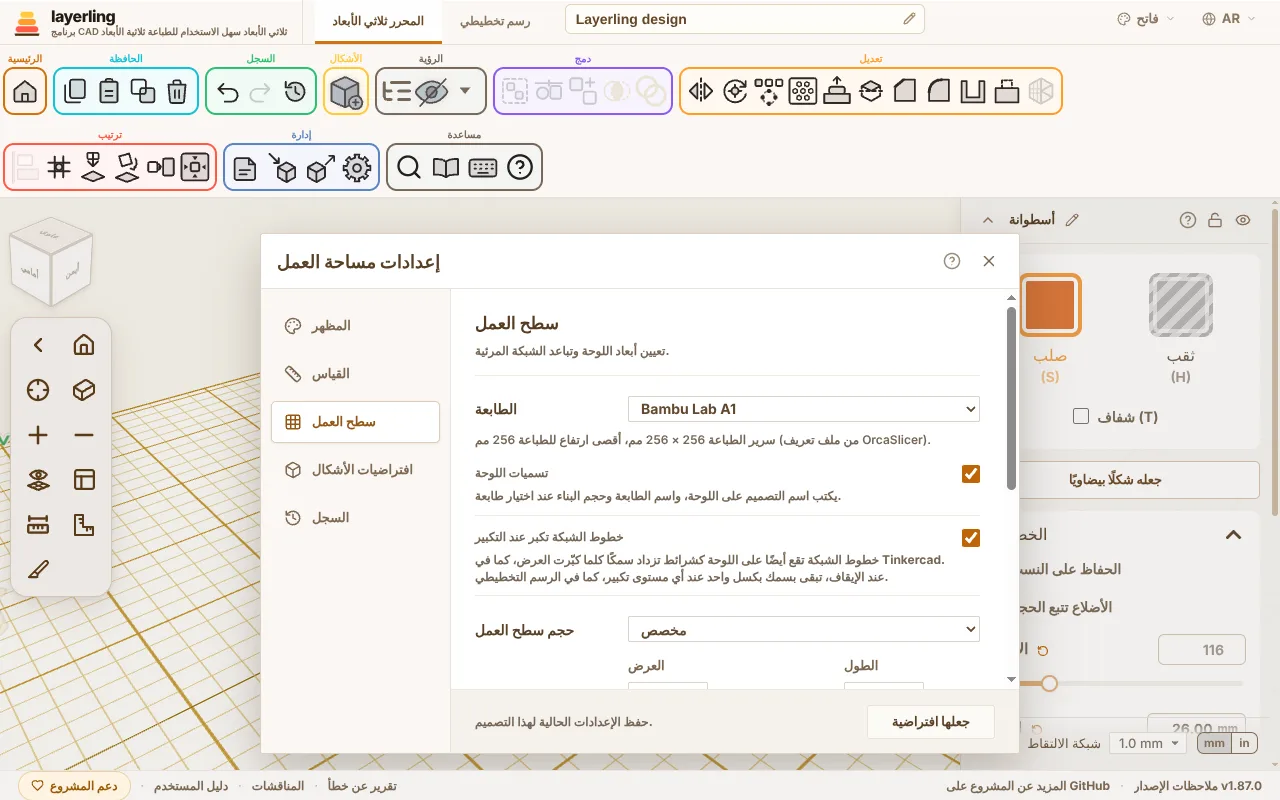
Task: Open the discussions link in footer
Action: point(277,786)
